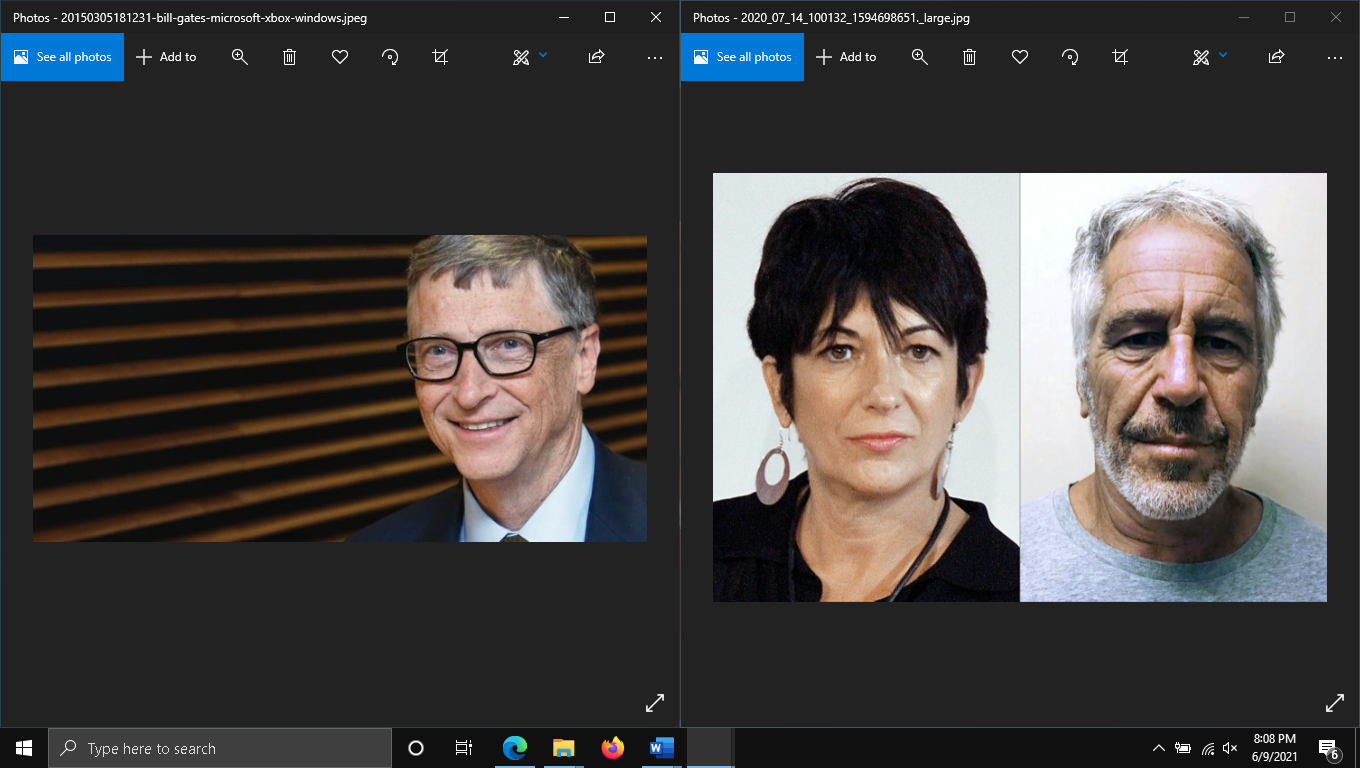Click See all photos in left Photos window
This screenshot has width=1360, height=768.
pos(62,57)
